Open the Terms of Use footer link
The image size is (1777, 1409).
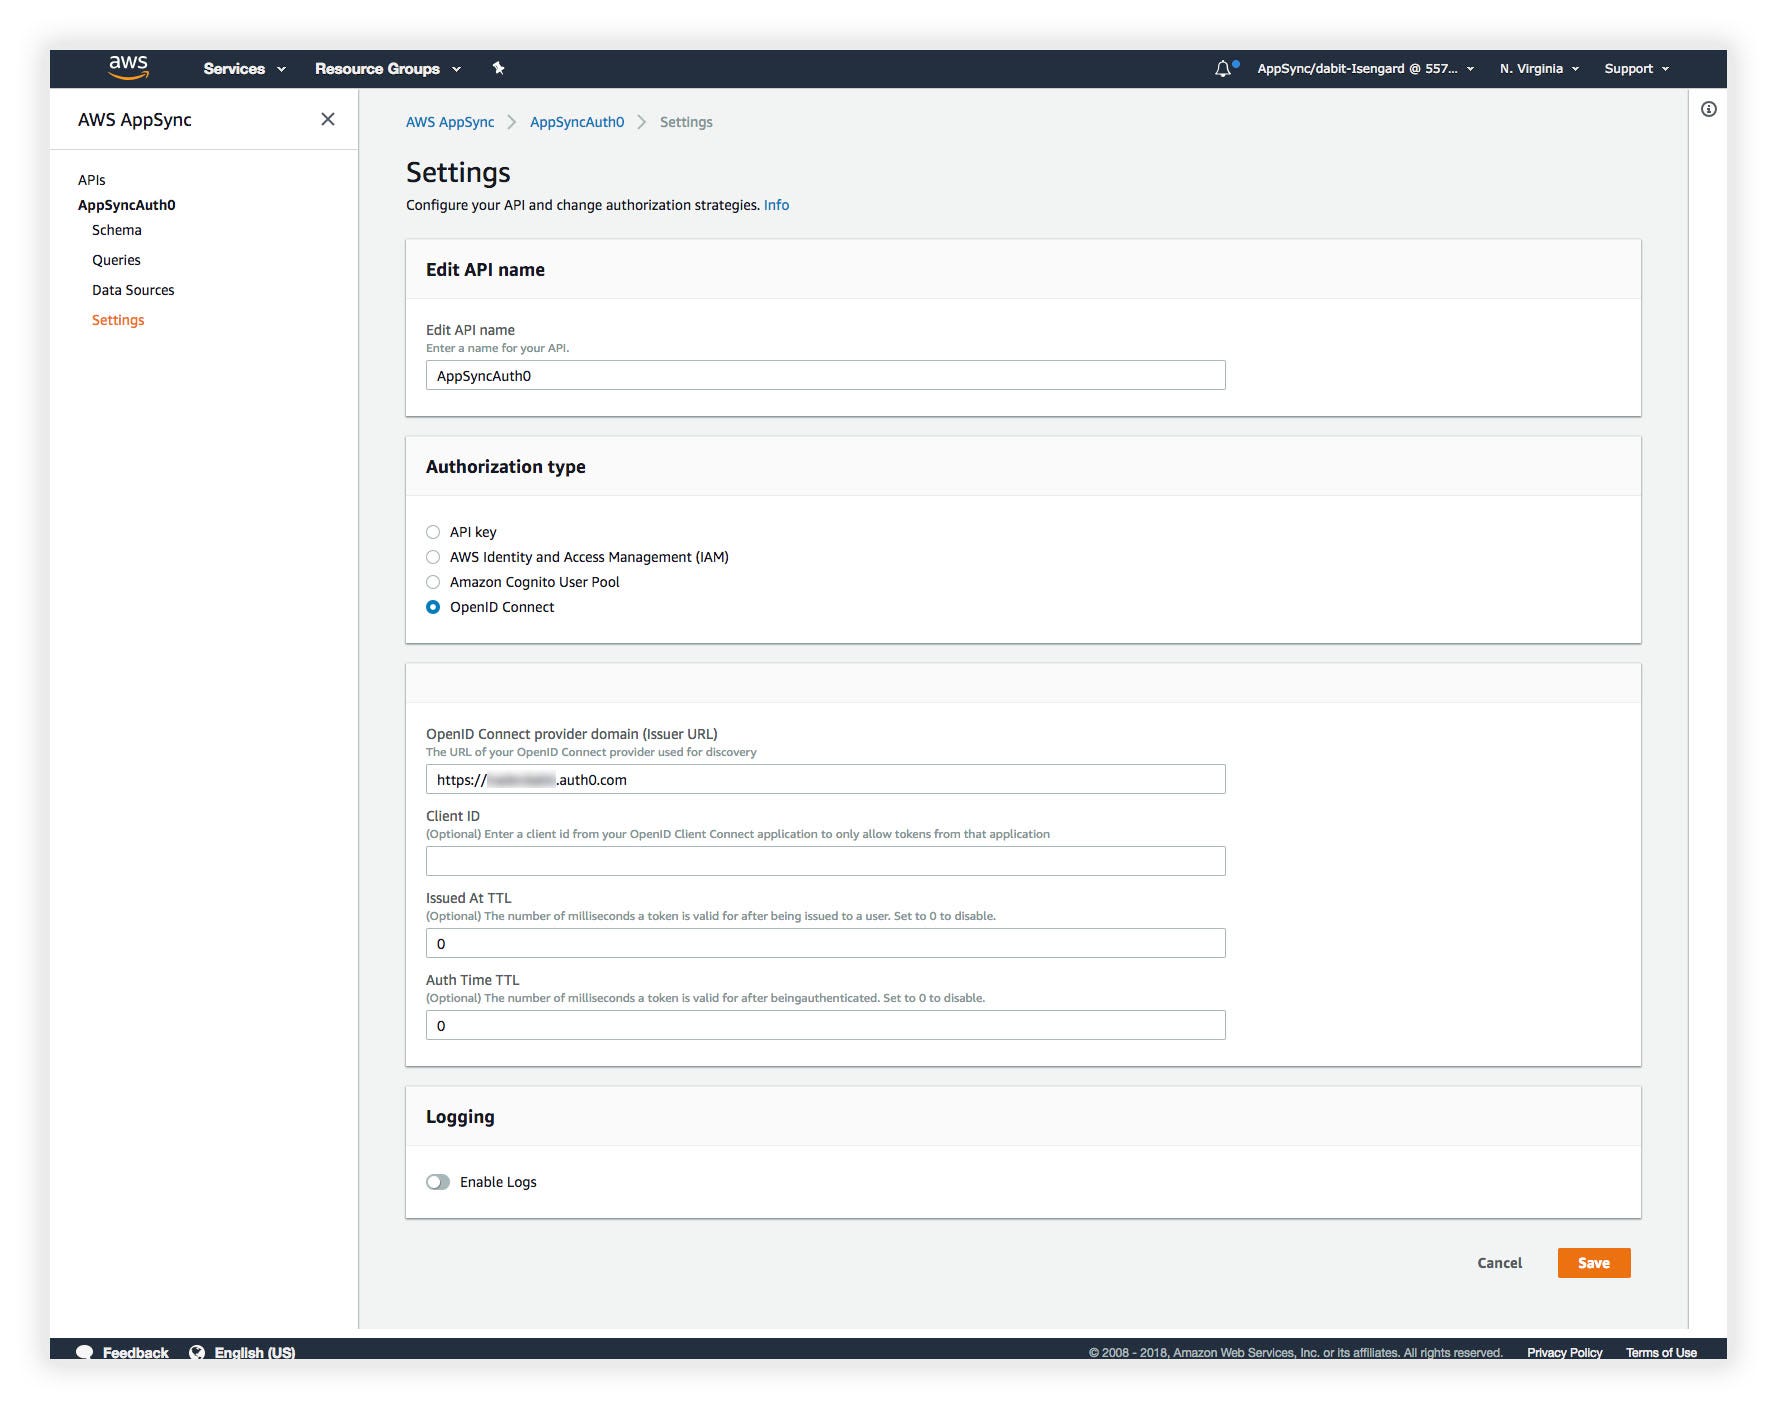(x=1661, y=1352)
